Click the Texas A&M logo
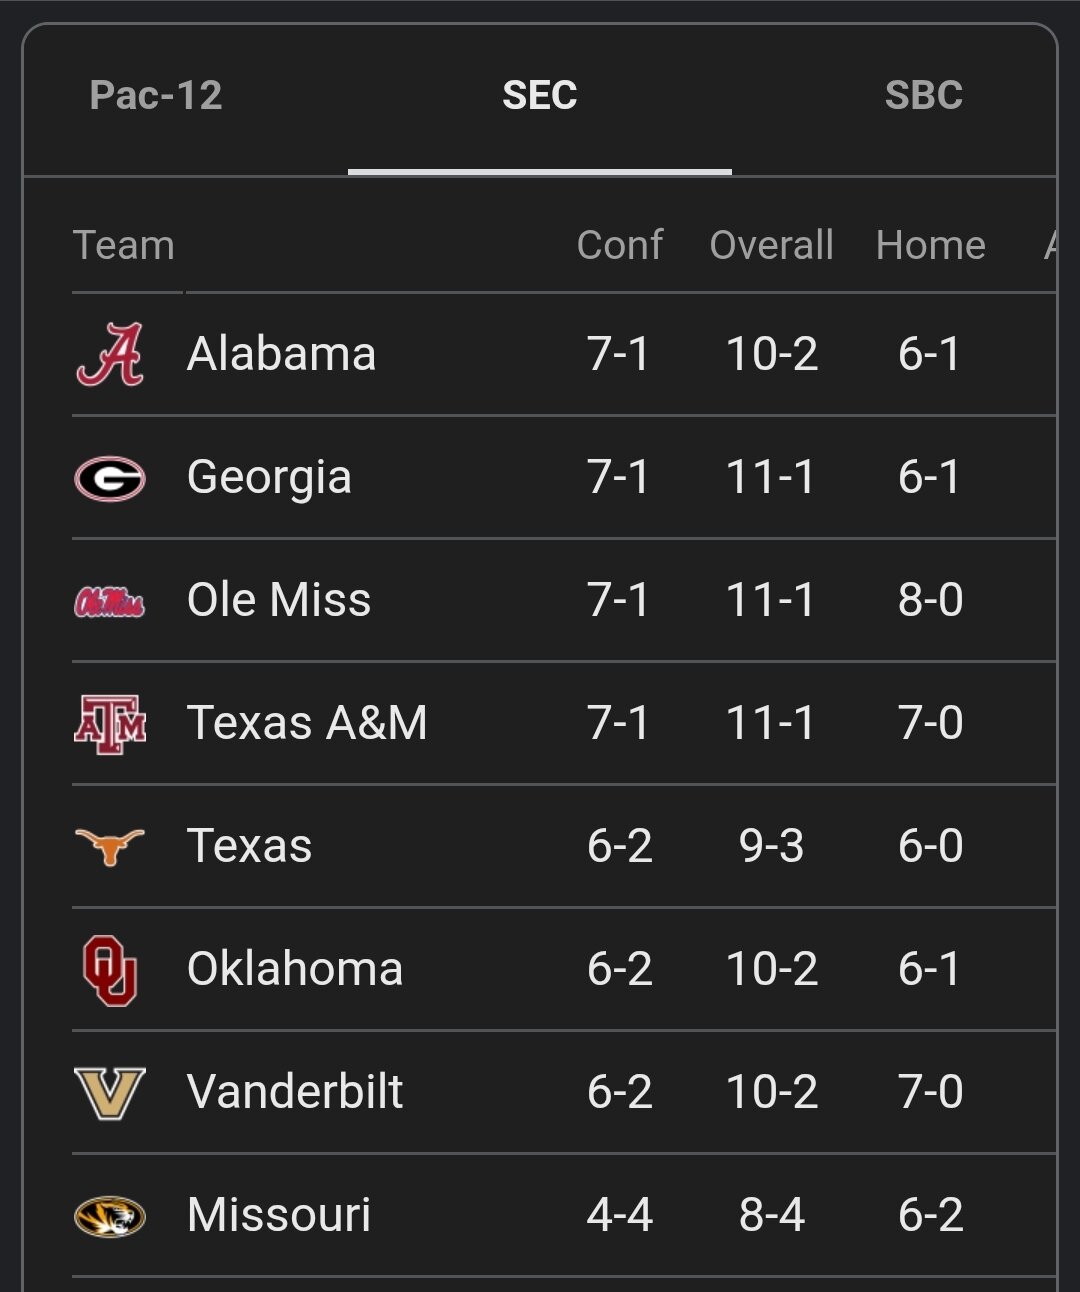Viewport: 1080px width, 1292px height. [110, 724]
